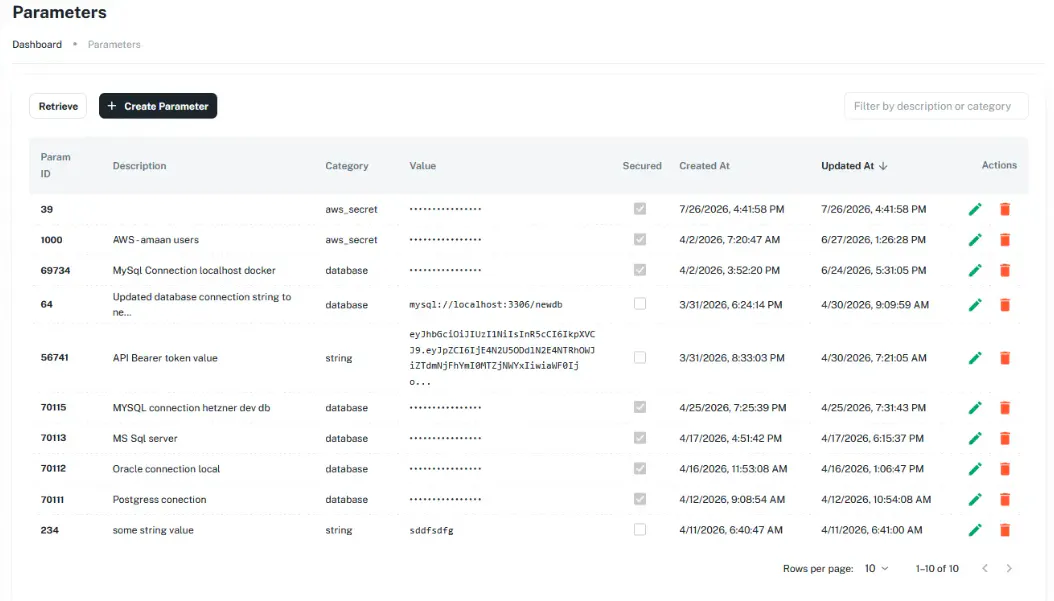Viewport: 1054px width, 601px height.
Task: Select the Parameters breadcrumb text
Action: tap(114, 44)
